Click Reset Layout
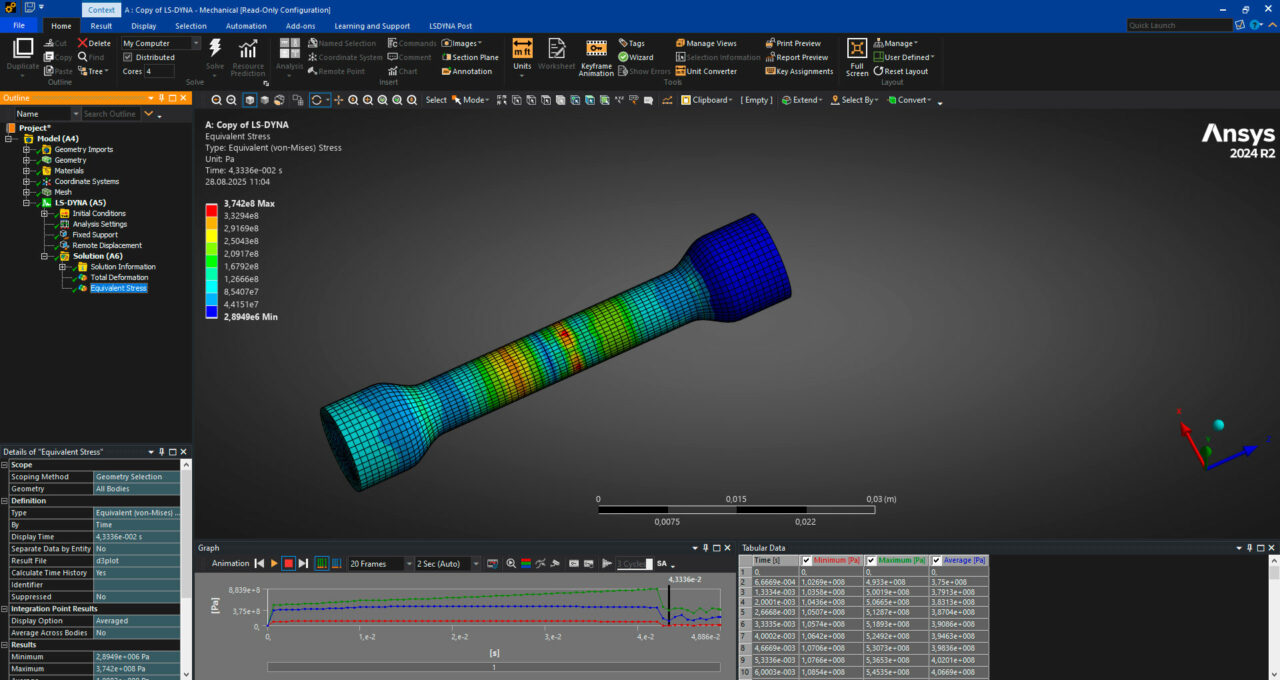Viewport: 1280px width, 680px height. point(901,71)
